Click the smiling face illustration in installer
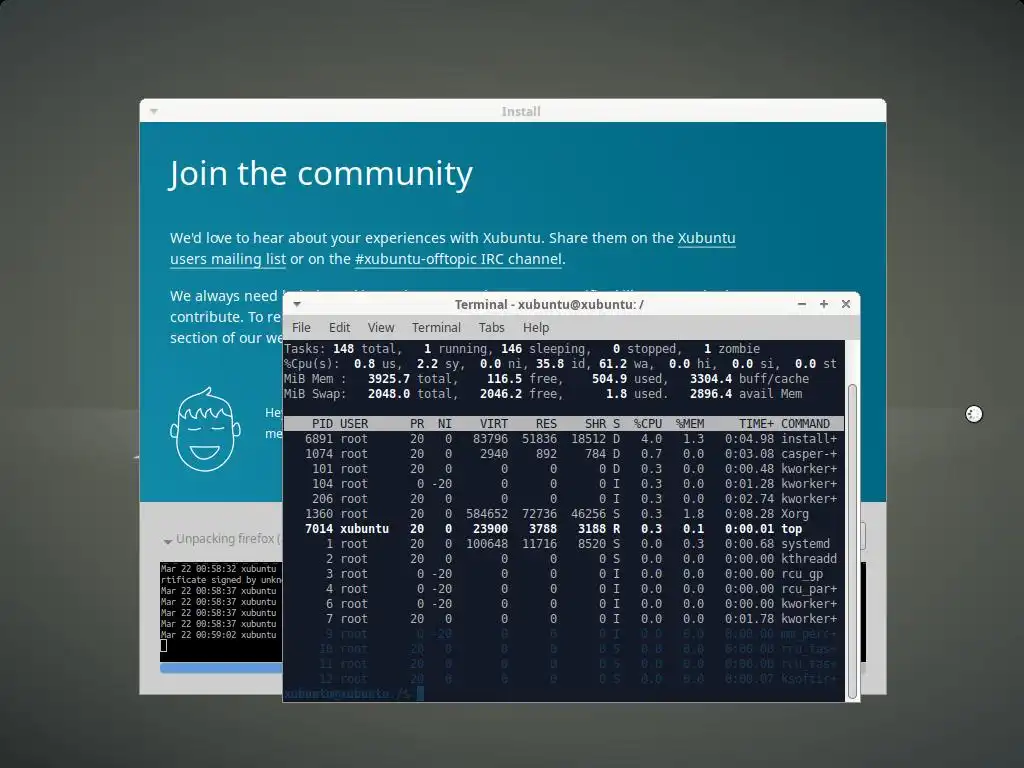 point(205,429)
